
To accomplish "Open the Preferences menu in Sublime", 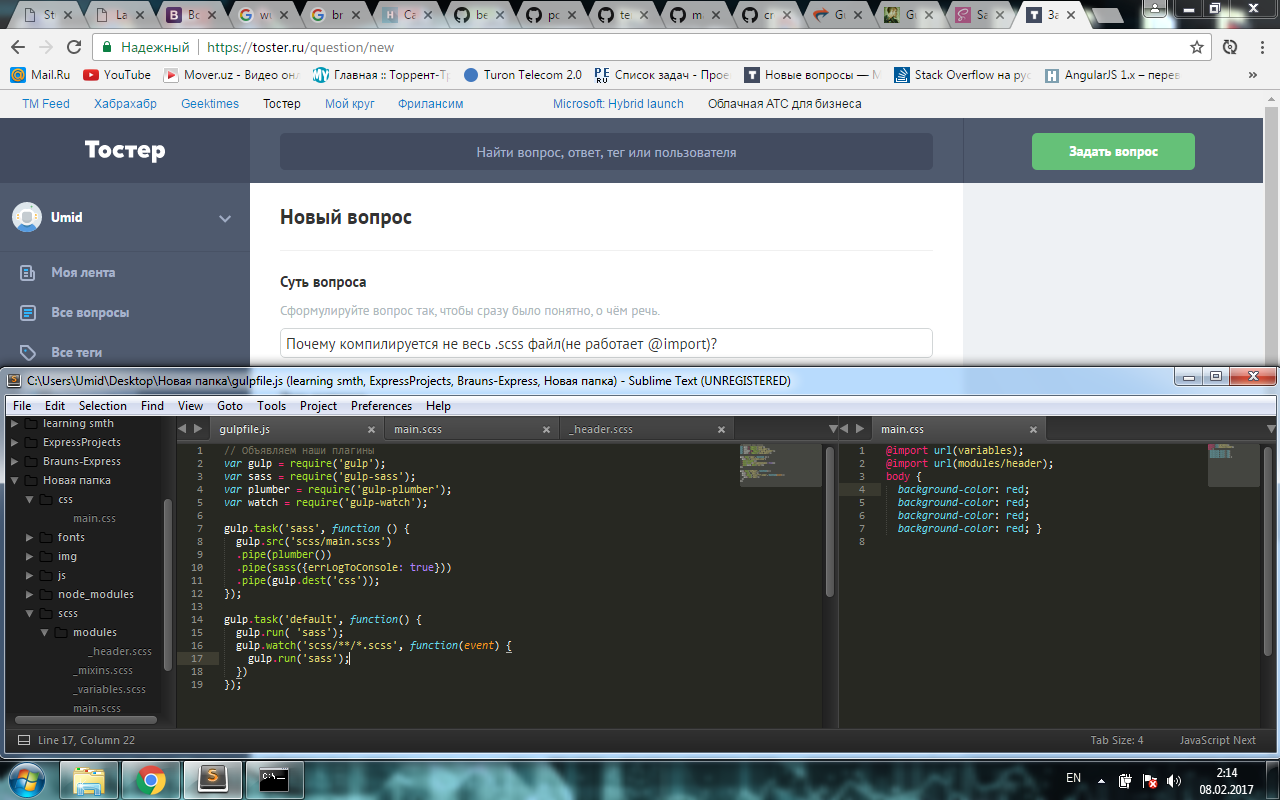I will click(381, 406).
